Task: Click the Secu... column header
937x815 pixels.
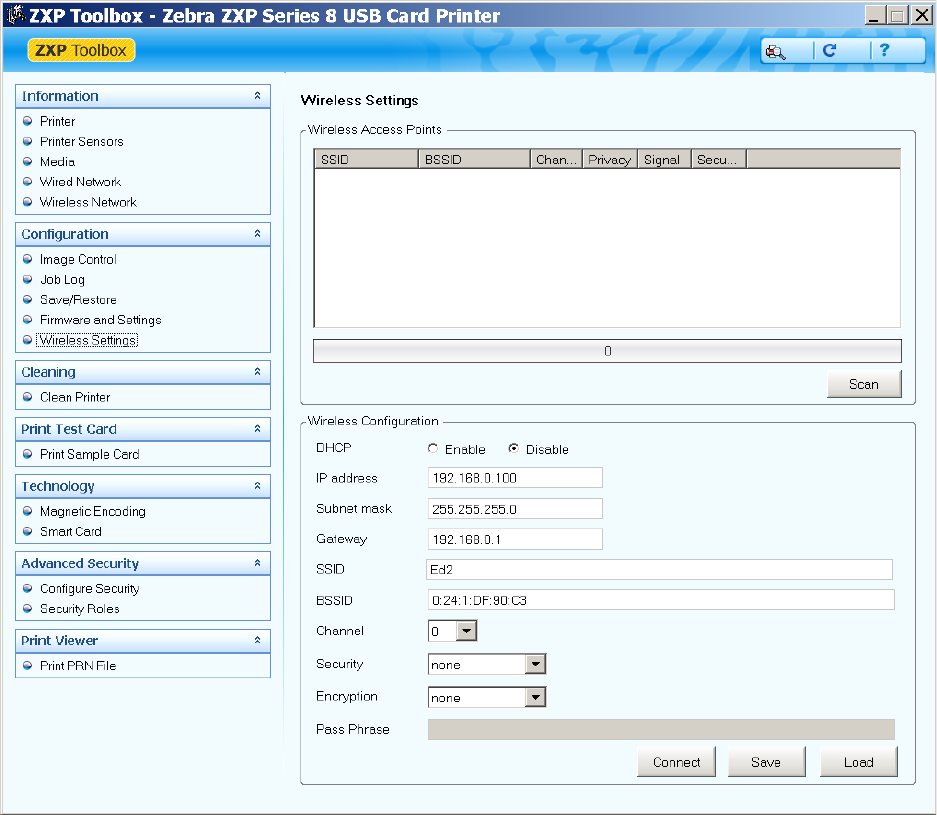Action: (x=719, y=160)
